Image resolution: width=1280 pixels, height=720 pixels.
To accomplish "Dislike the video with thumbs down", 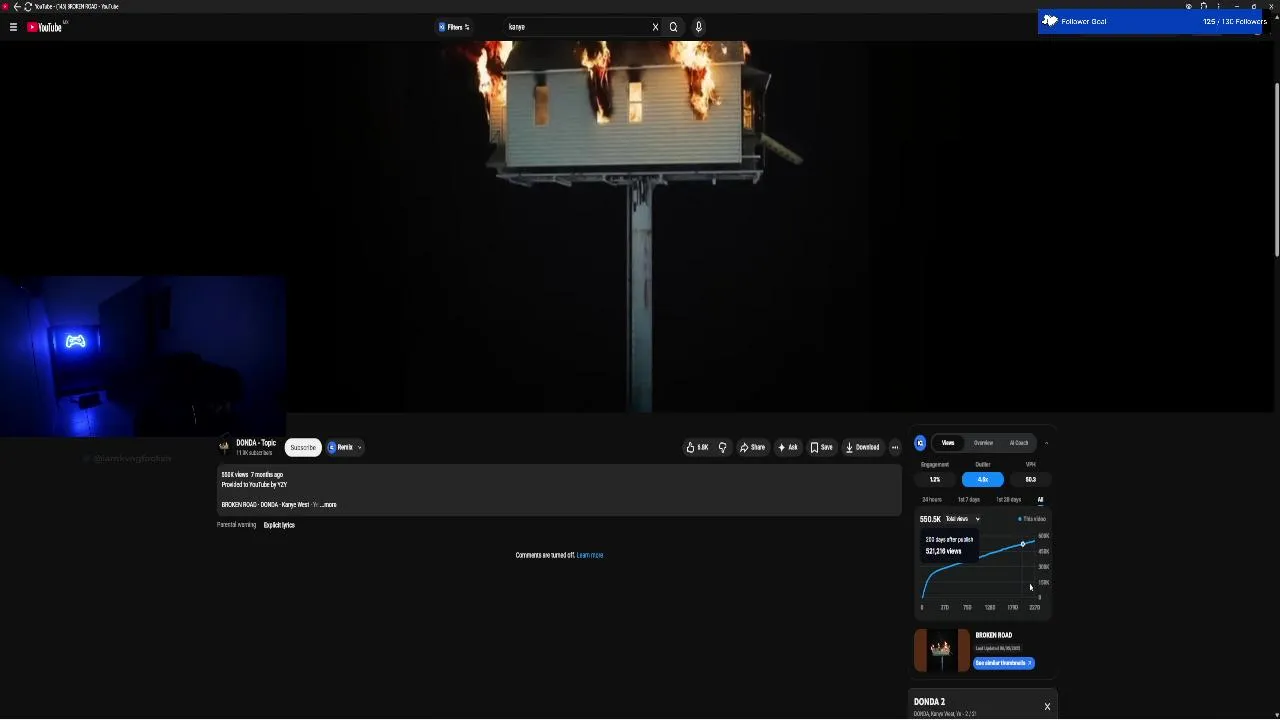I will click(x=722, y=447).
